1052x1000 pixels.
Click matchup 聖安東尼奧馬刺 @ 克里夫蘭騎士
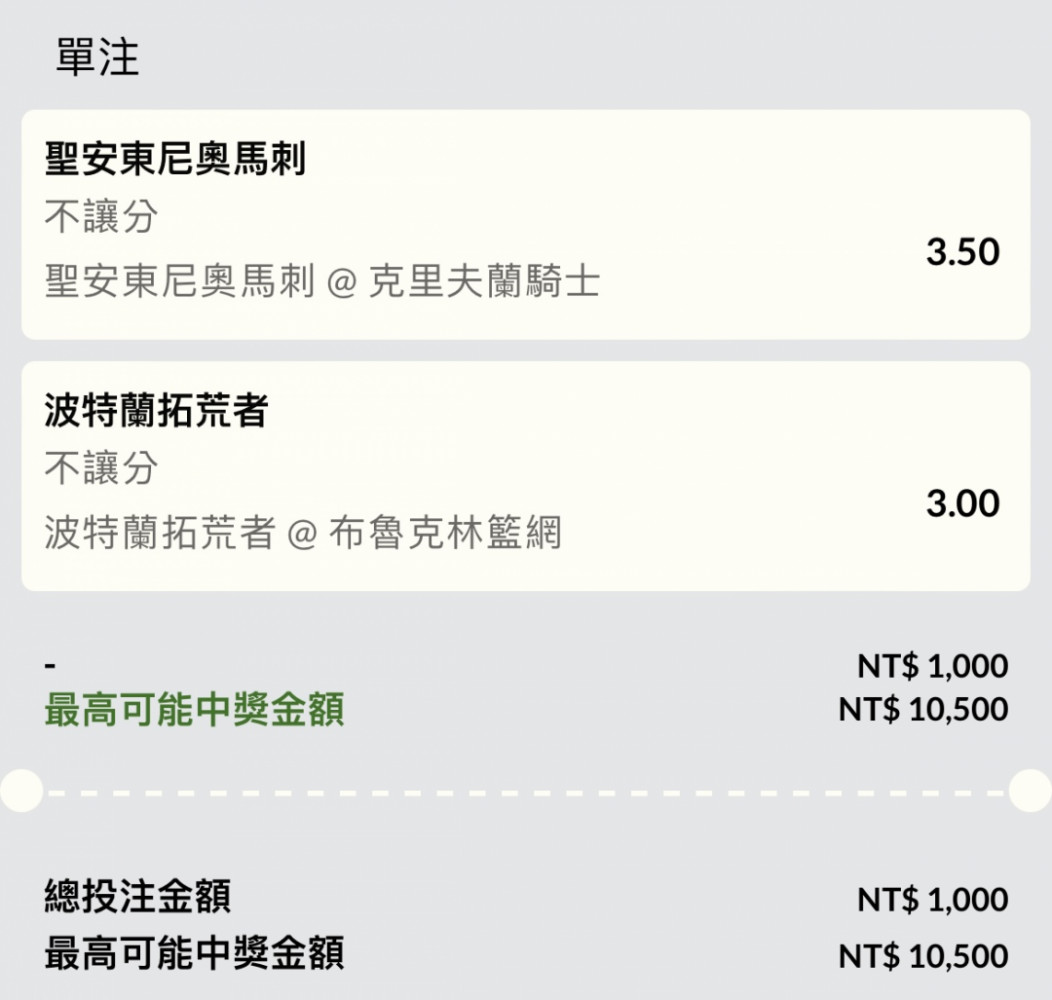[322, 281]
